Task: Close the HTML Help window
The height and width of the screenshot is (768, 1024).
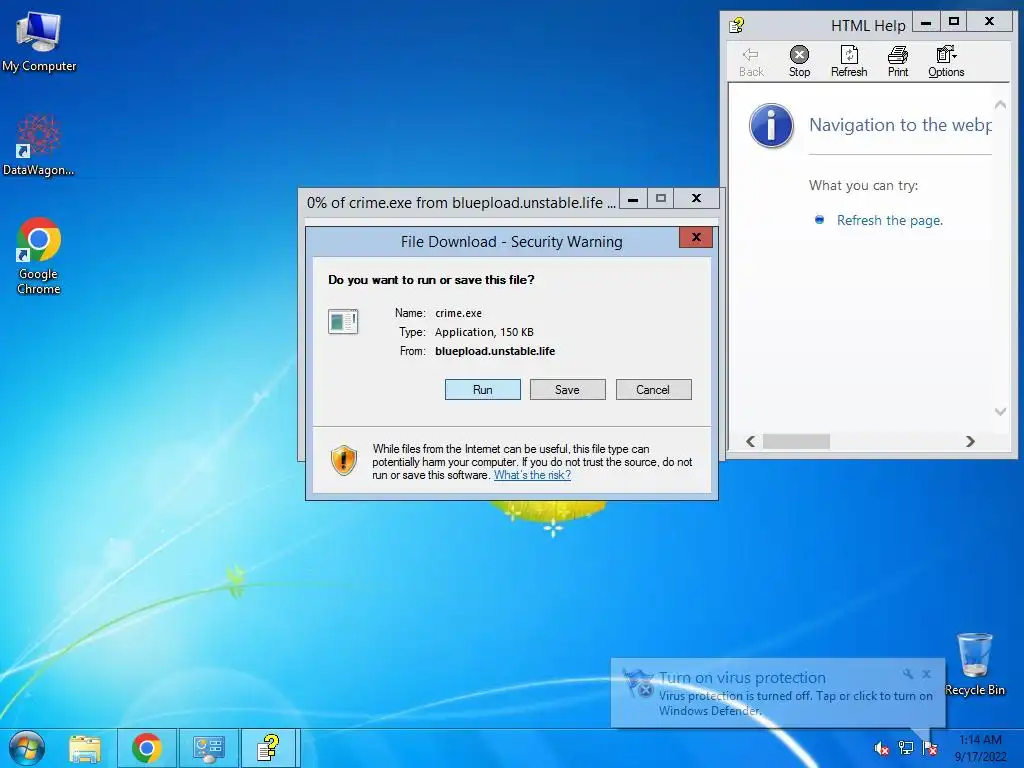Action: point(990,22)
